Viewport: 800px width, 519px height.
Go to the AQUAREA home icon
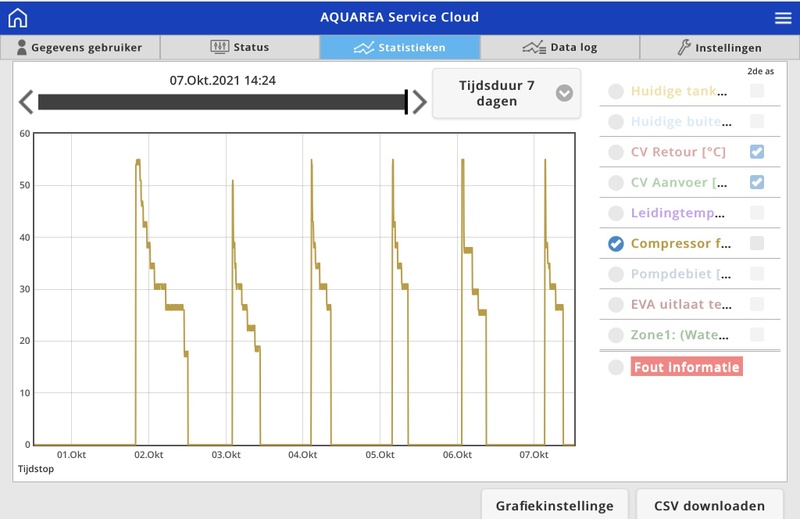tap(17, 17)
